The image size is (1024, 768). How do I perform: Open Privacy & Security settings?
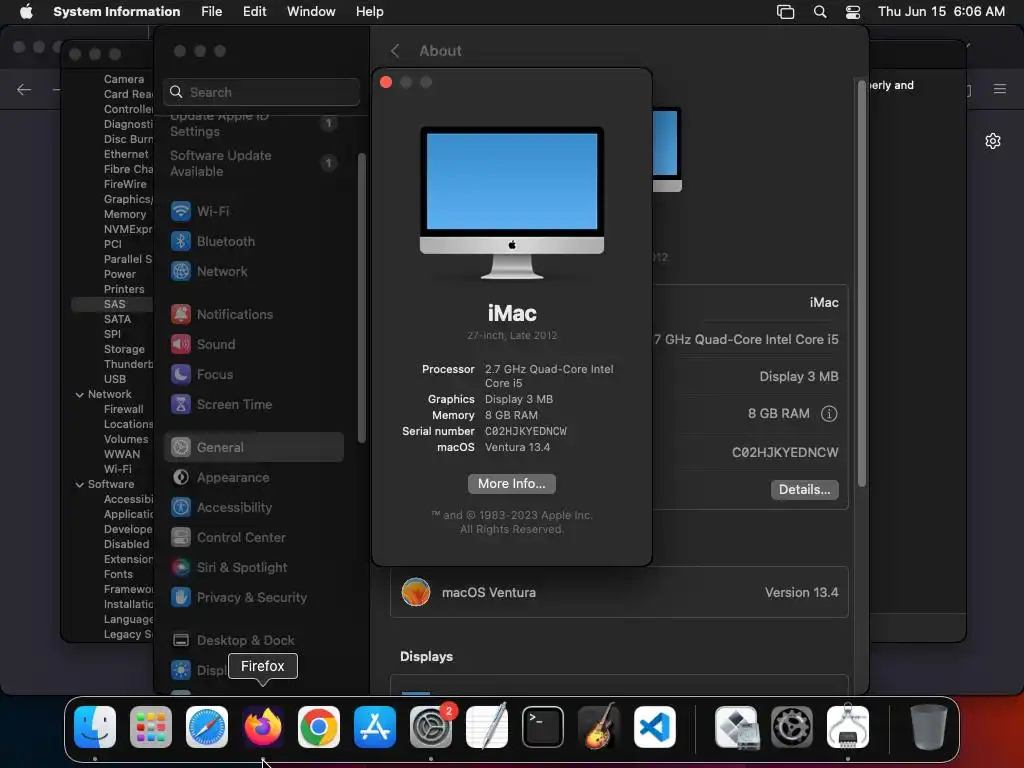[x=254, y=598]
